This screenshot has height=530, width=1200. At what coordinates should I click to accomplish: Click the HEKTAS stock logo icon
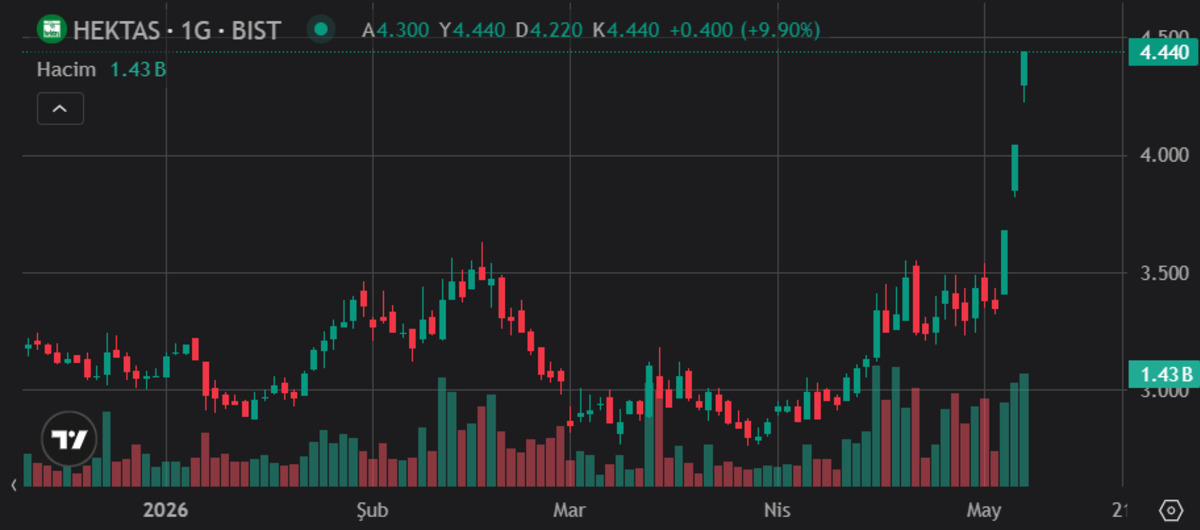point(51,30)
